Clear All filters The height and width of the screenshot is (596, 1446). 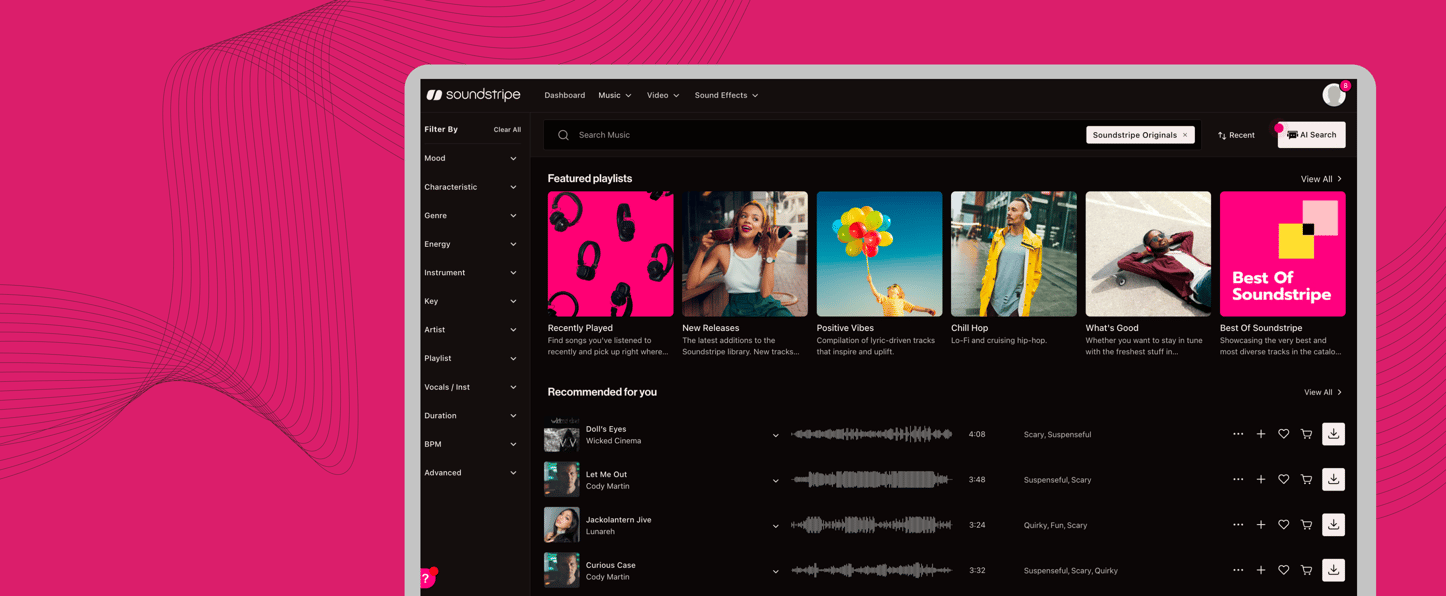click(507, 130)
